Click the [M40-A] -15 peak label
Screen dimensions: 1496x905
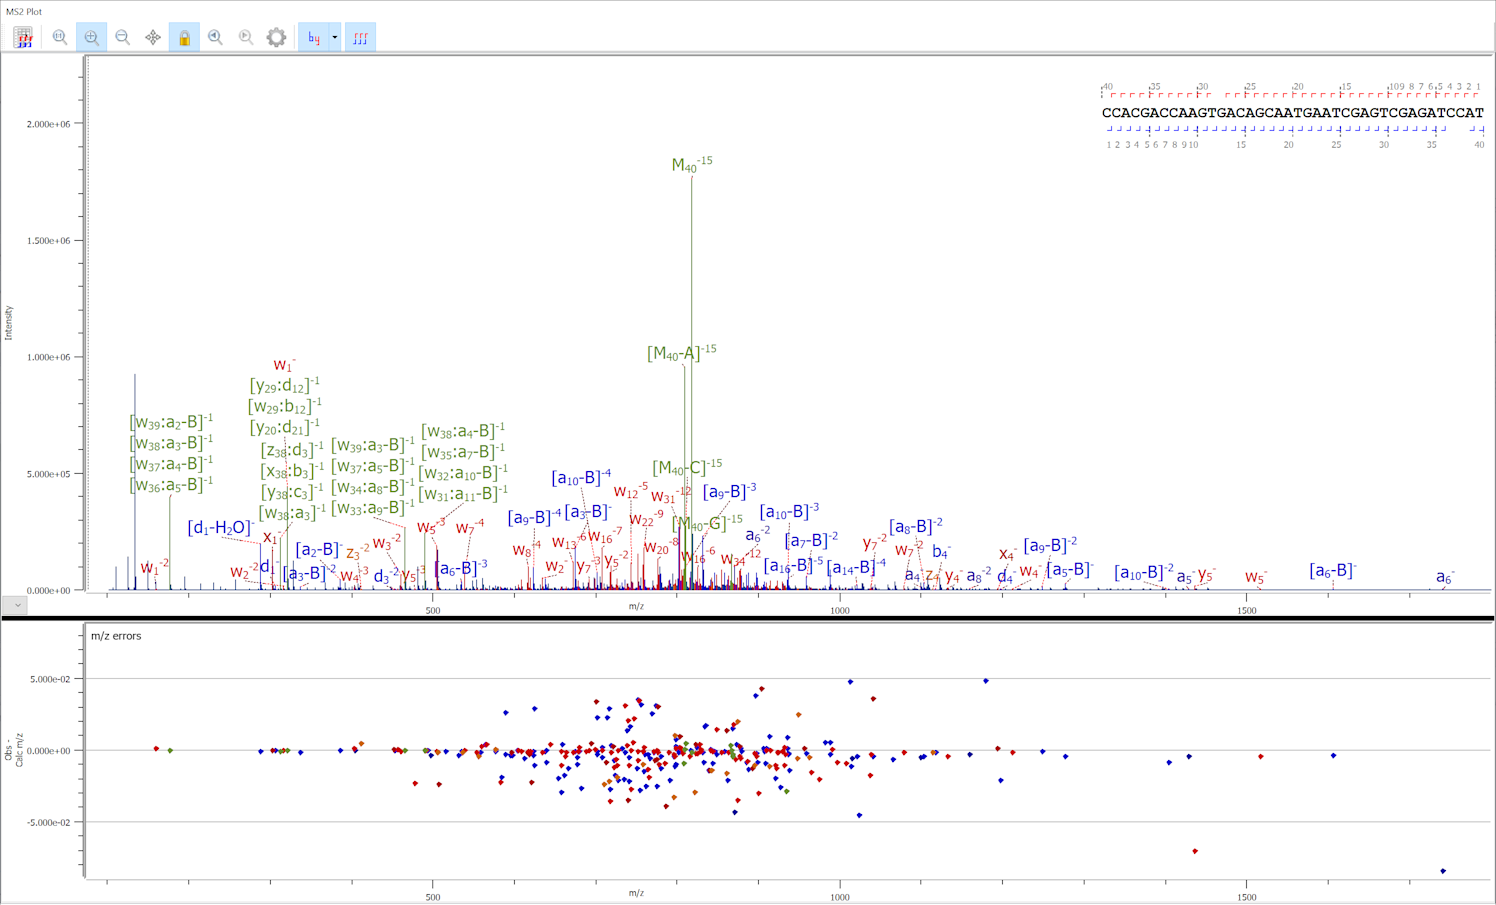click(681, 353)
